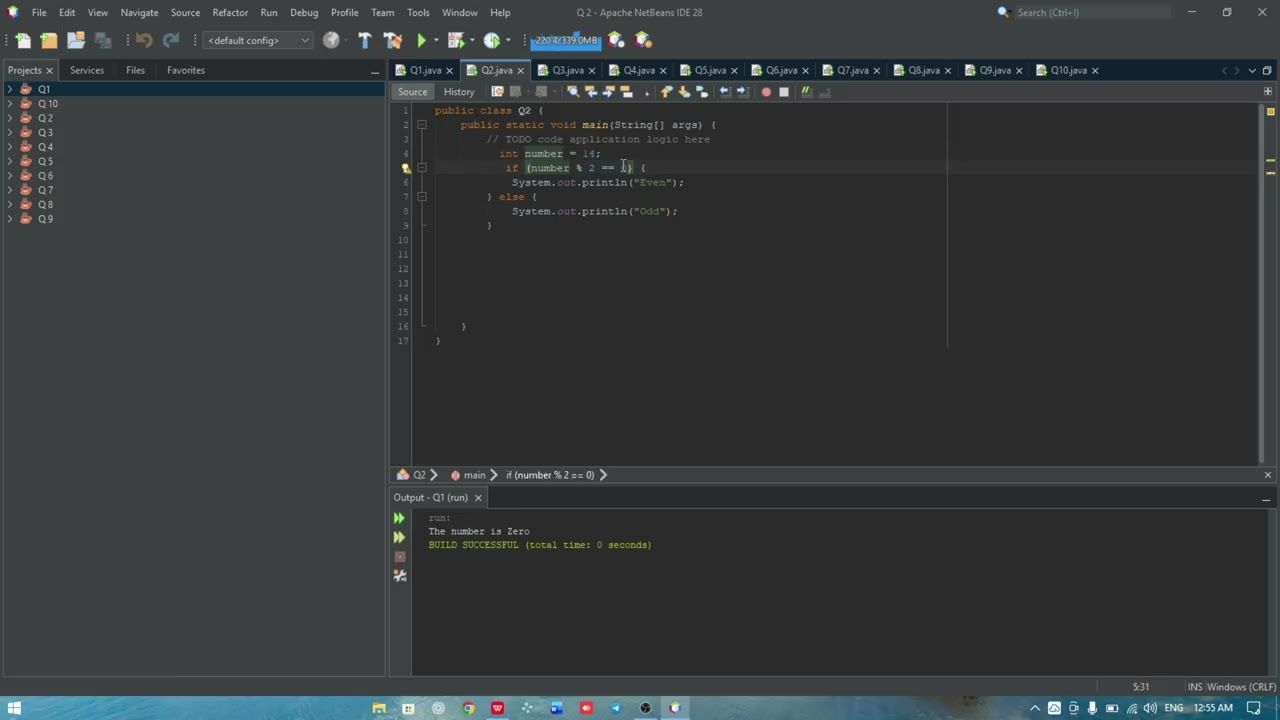The image size is (1280, 720).
Task: Switch to the Services tab
Action: 86,70
